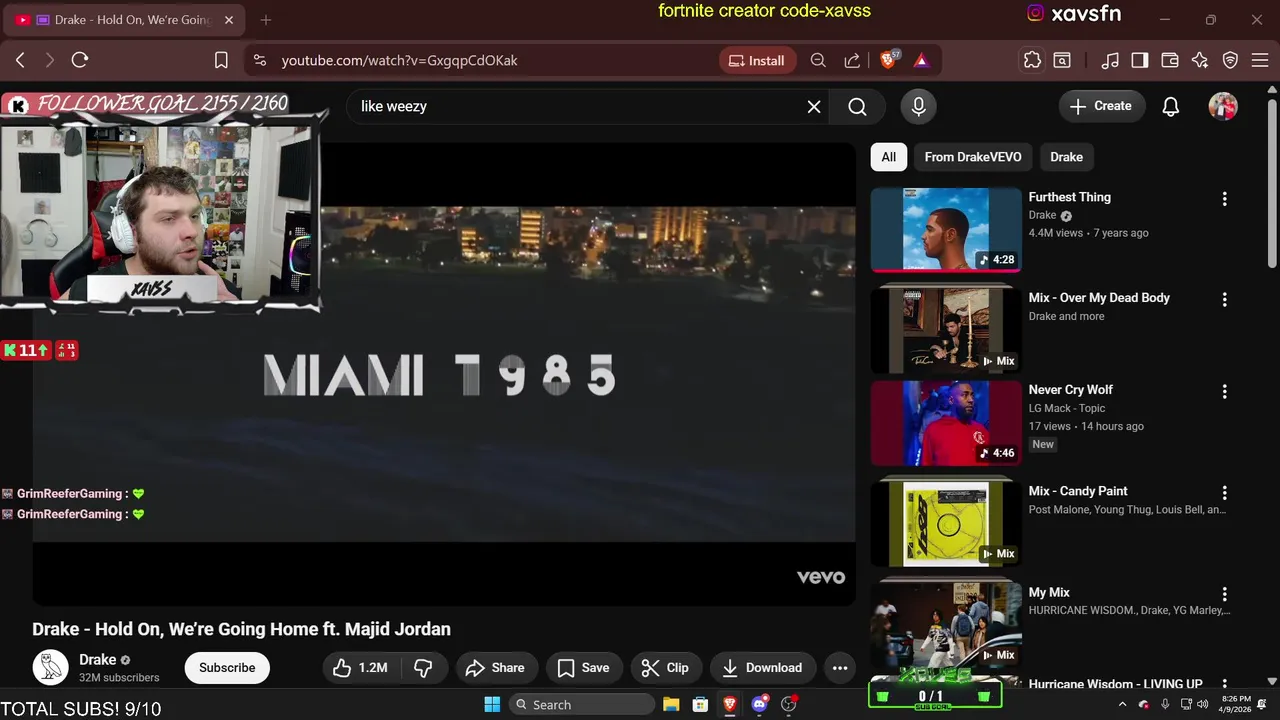Open Brave Shields lion icon

(x=888, y=60)
